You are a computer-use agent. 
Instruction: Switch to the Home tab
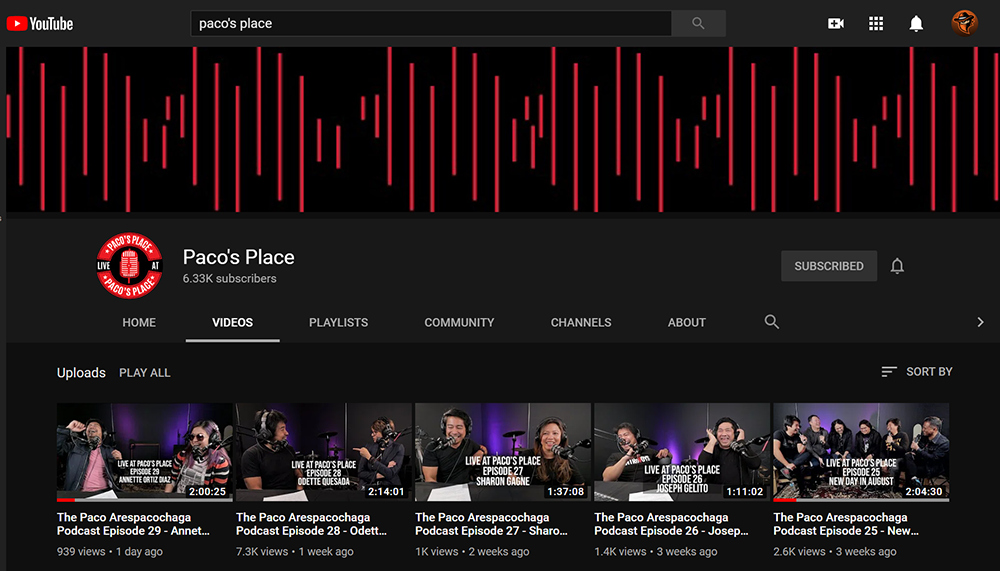pos(139,323)
